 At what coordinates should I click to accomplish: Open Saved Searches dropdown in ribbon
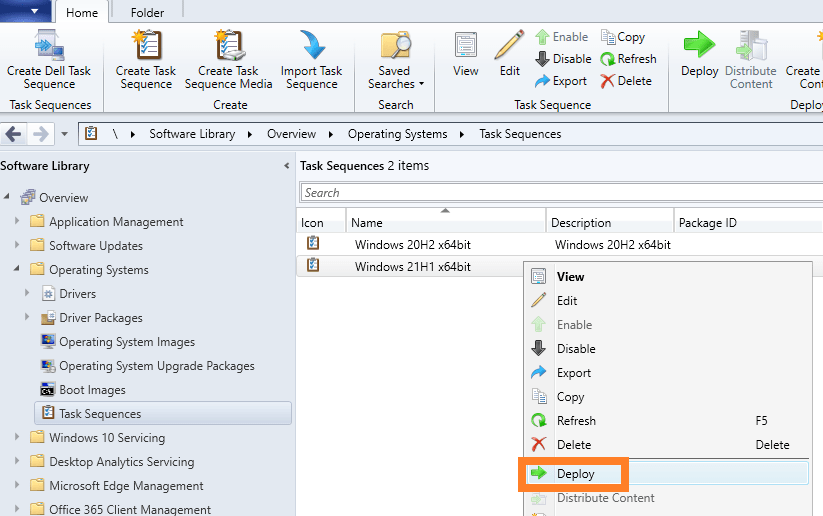[x=396, y=60]
